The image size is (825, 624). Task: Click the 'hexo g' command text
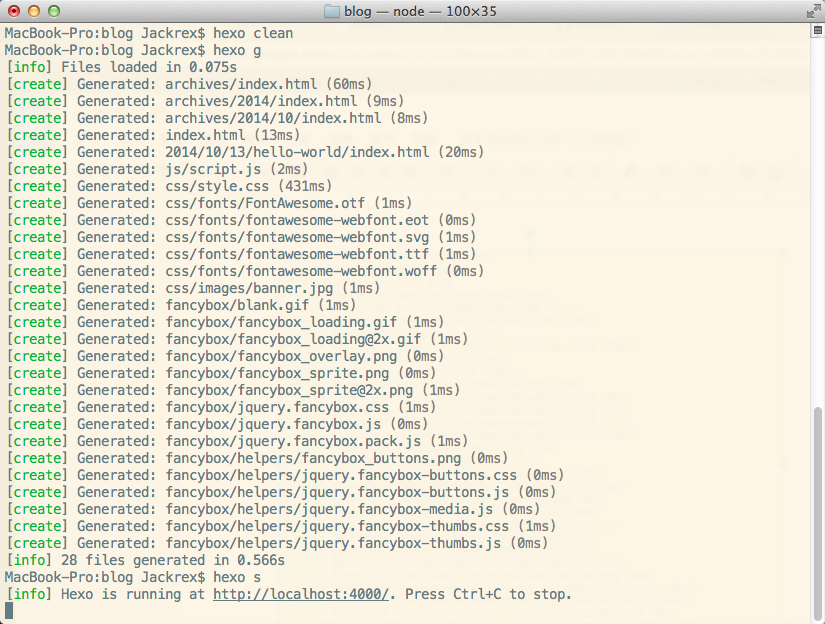coord(237,50)
